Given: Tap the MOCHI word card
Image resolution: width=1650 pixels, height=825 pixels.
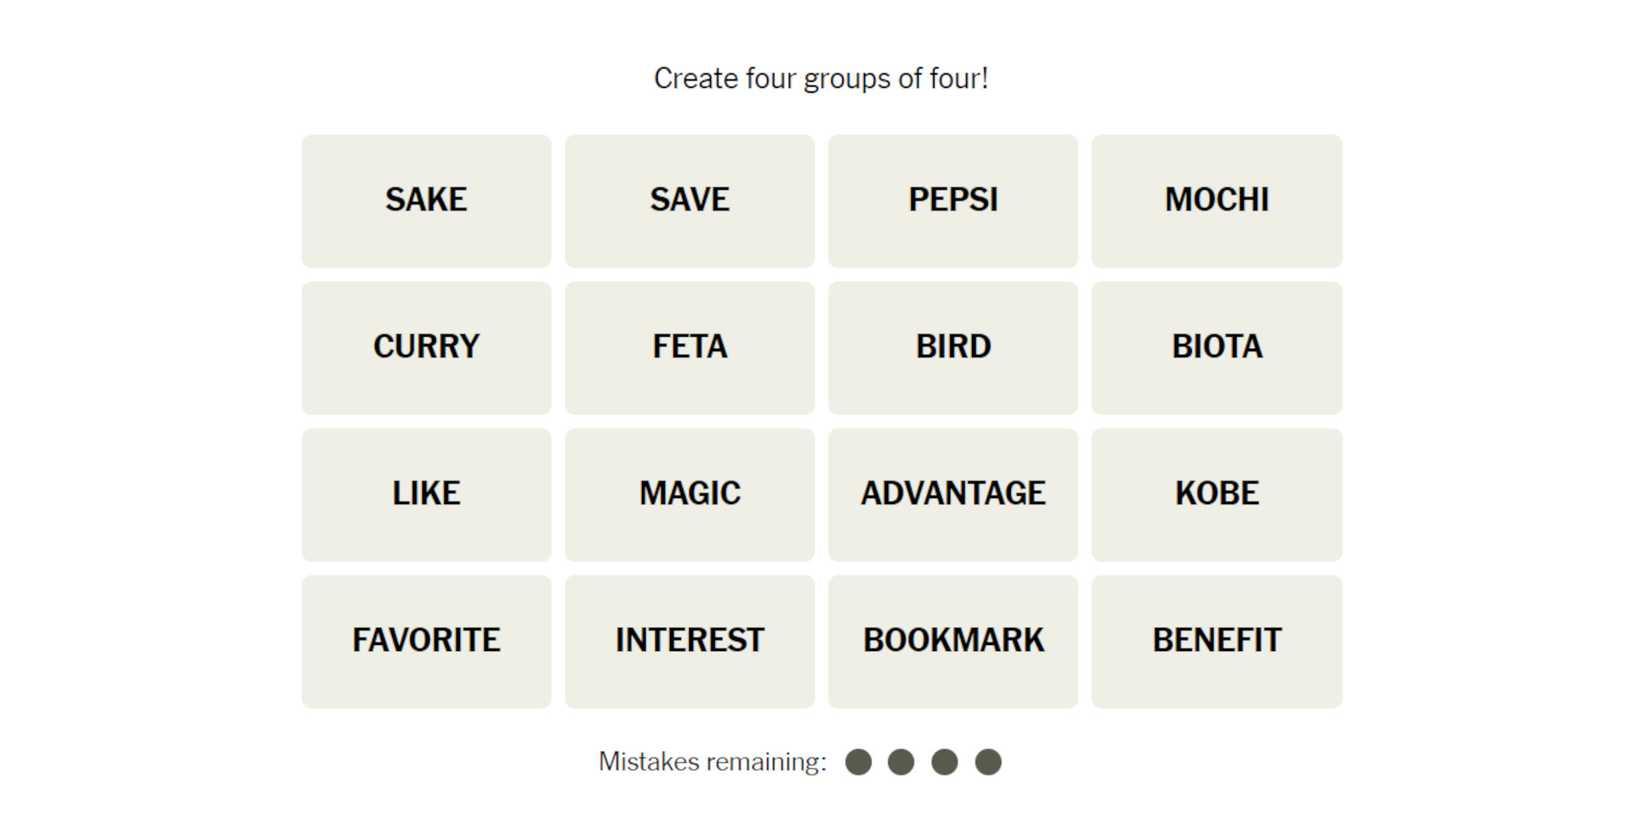Looking at the screenshot, I should point(1216,200).
